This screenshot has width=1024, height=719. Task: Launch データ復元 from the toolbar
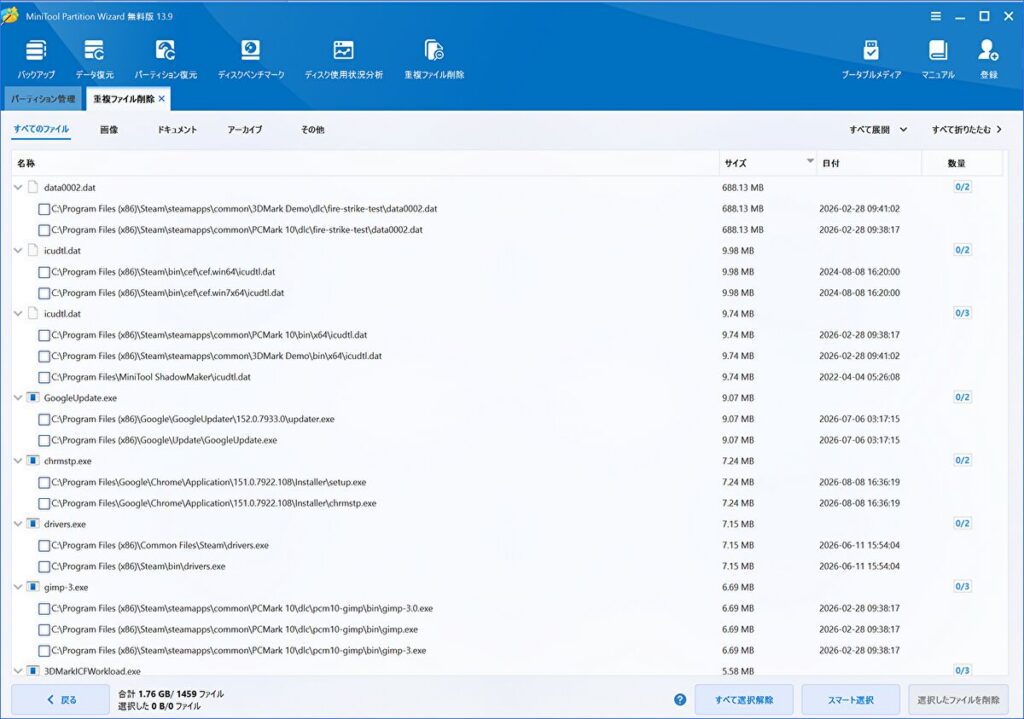(x=94, y=59)
